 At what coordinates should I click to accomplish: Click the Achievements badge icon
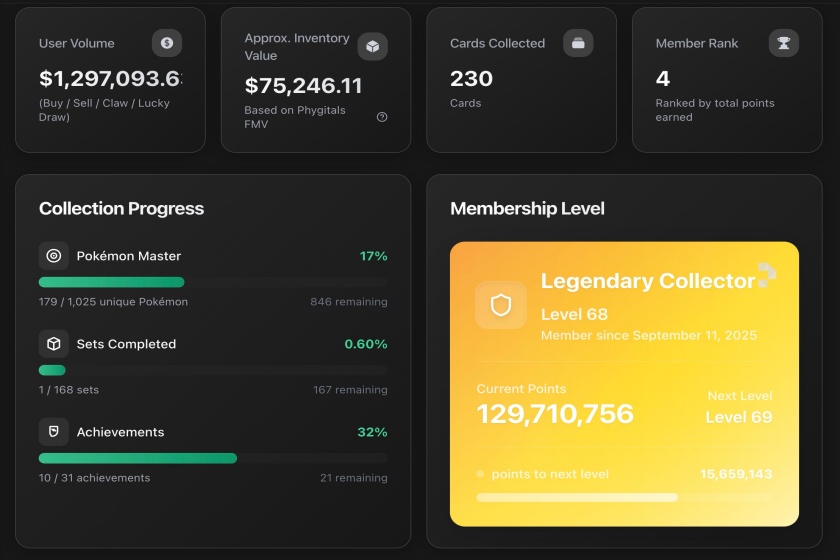[x=54, y=432]
